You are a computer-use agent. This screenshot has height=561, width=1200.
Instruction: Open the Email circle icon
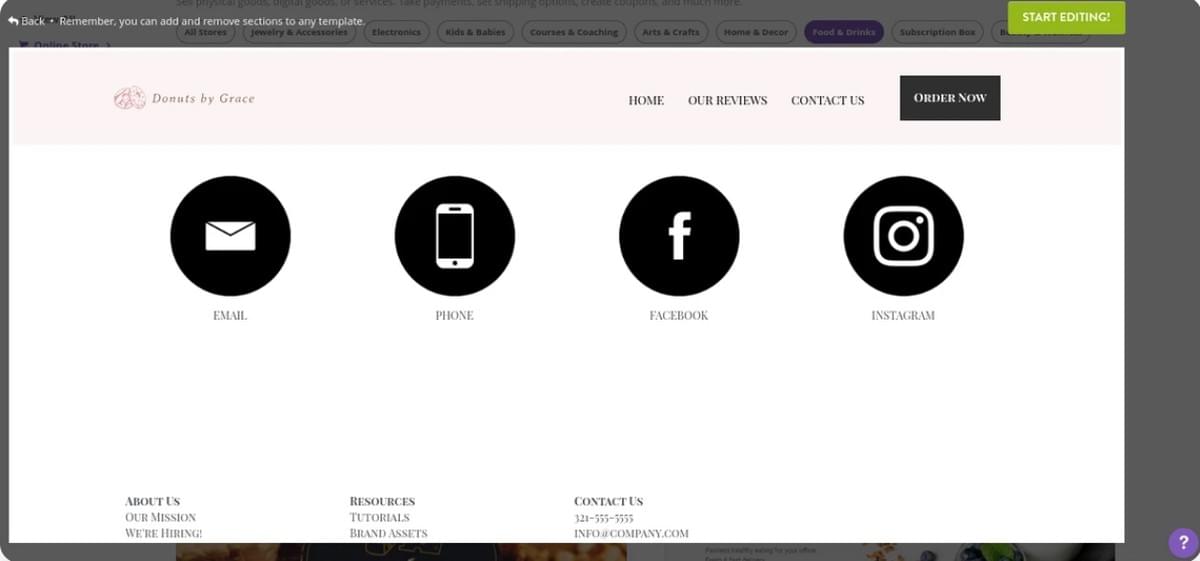click(x=230, y=236)
